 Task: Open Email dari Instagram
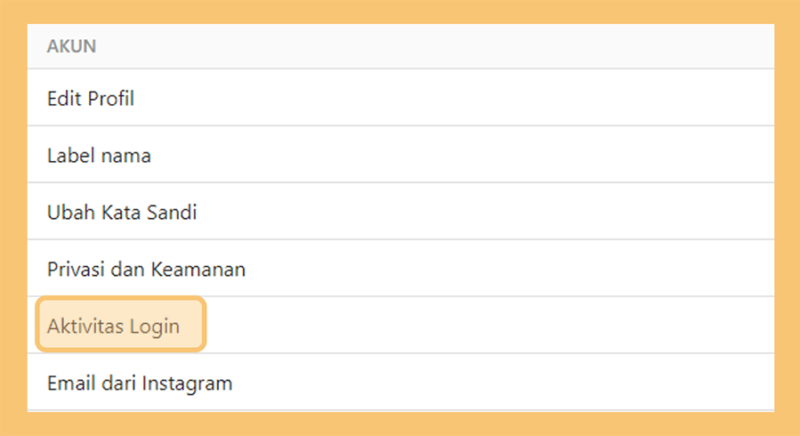pyautogui.click(x=401, y=382)
